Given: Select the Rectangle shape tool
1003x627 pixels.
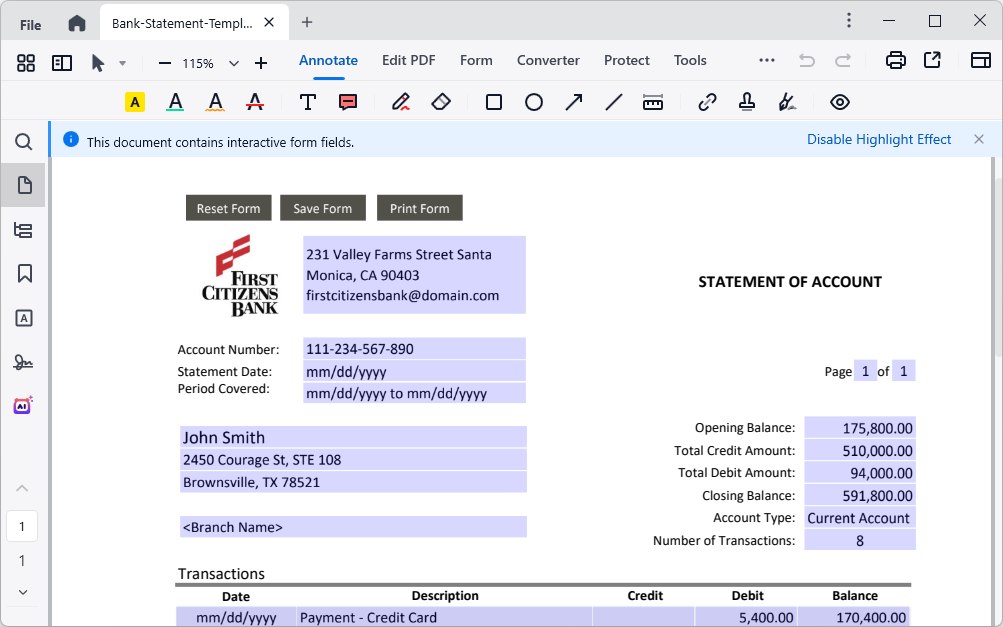Looking at the screenshot, I should tap(493, 101).
